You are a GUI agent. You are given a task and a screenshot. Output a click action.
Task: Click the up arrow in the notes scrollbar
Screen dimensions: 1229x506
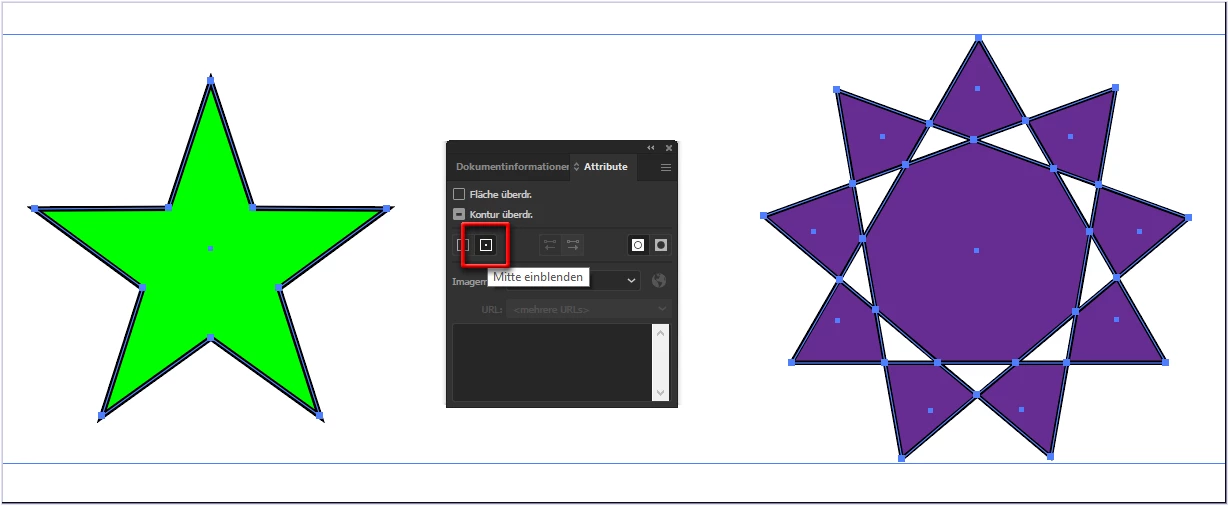click(660, 334)
